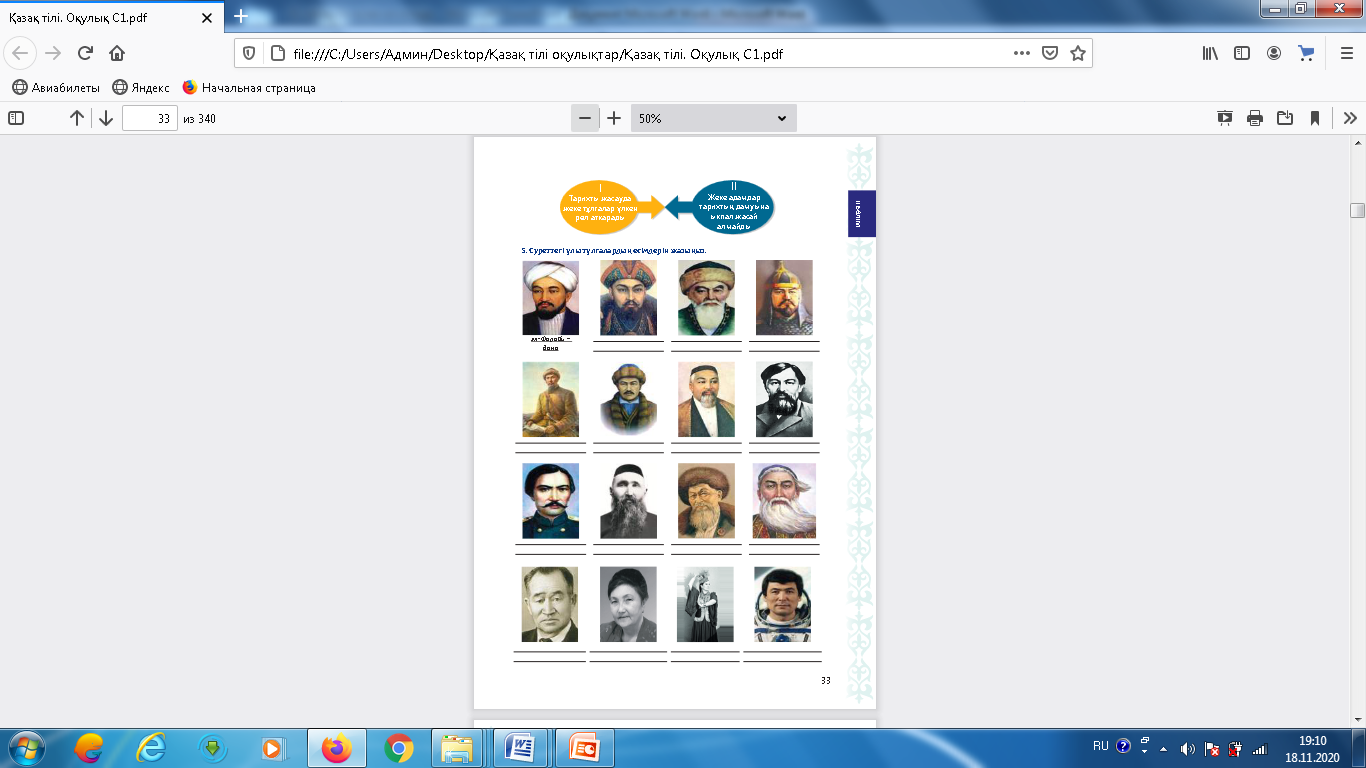Viewport: 1366px width, 768px height.
Task: Open the current view bookmark link
Action: click(x=1315, y=118)
